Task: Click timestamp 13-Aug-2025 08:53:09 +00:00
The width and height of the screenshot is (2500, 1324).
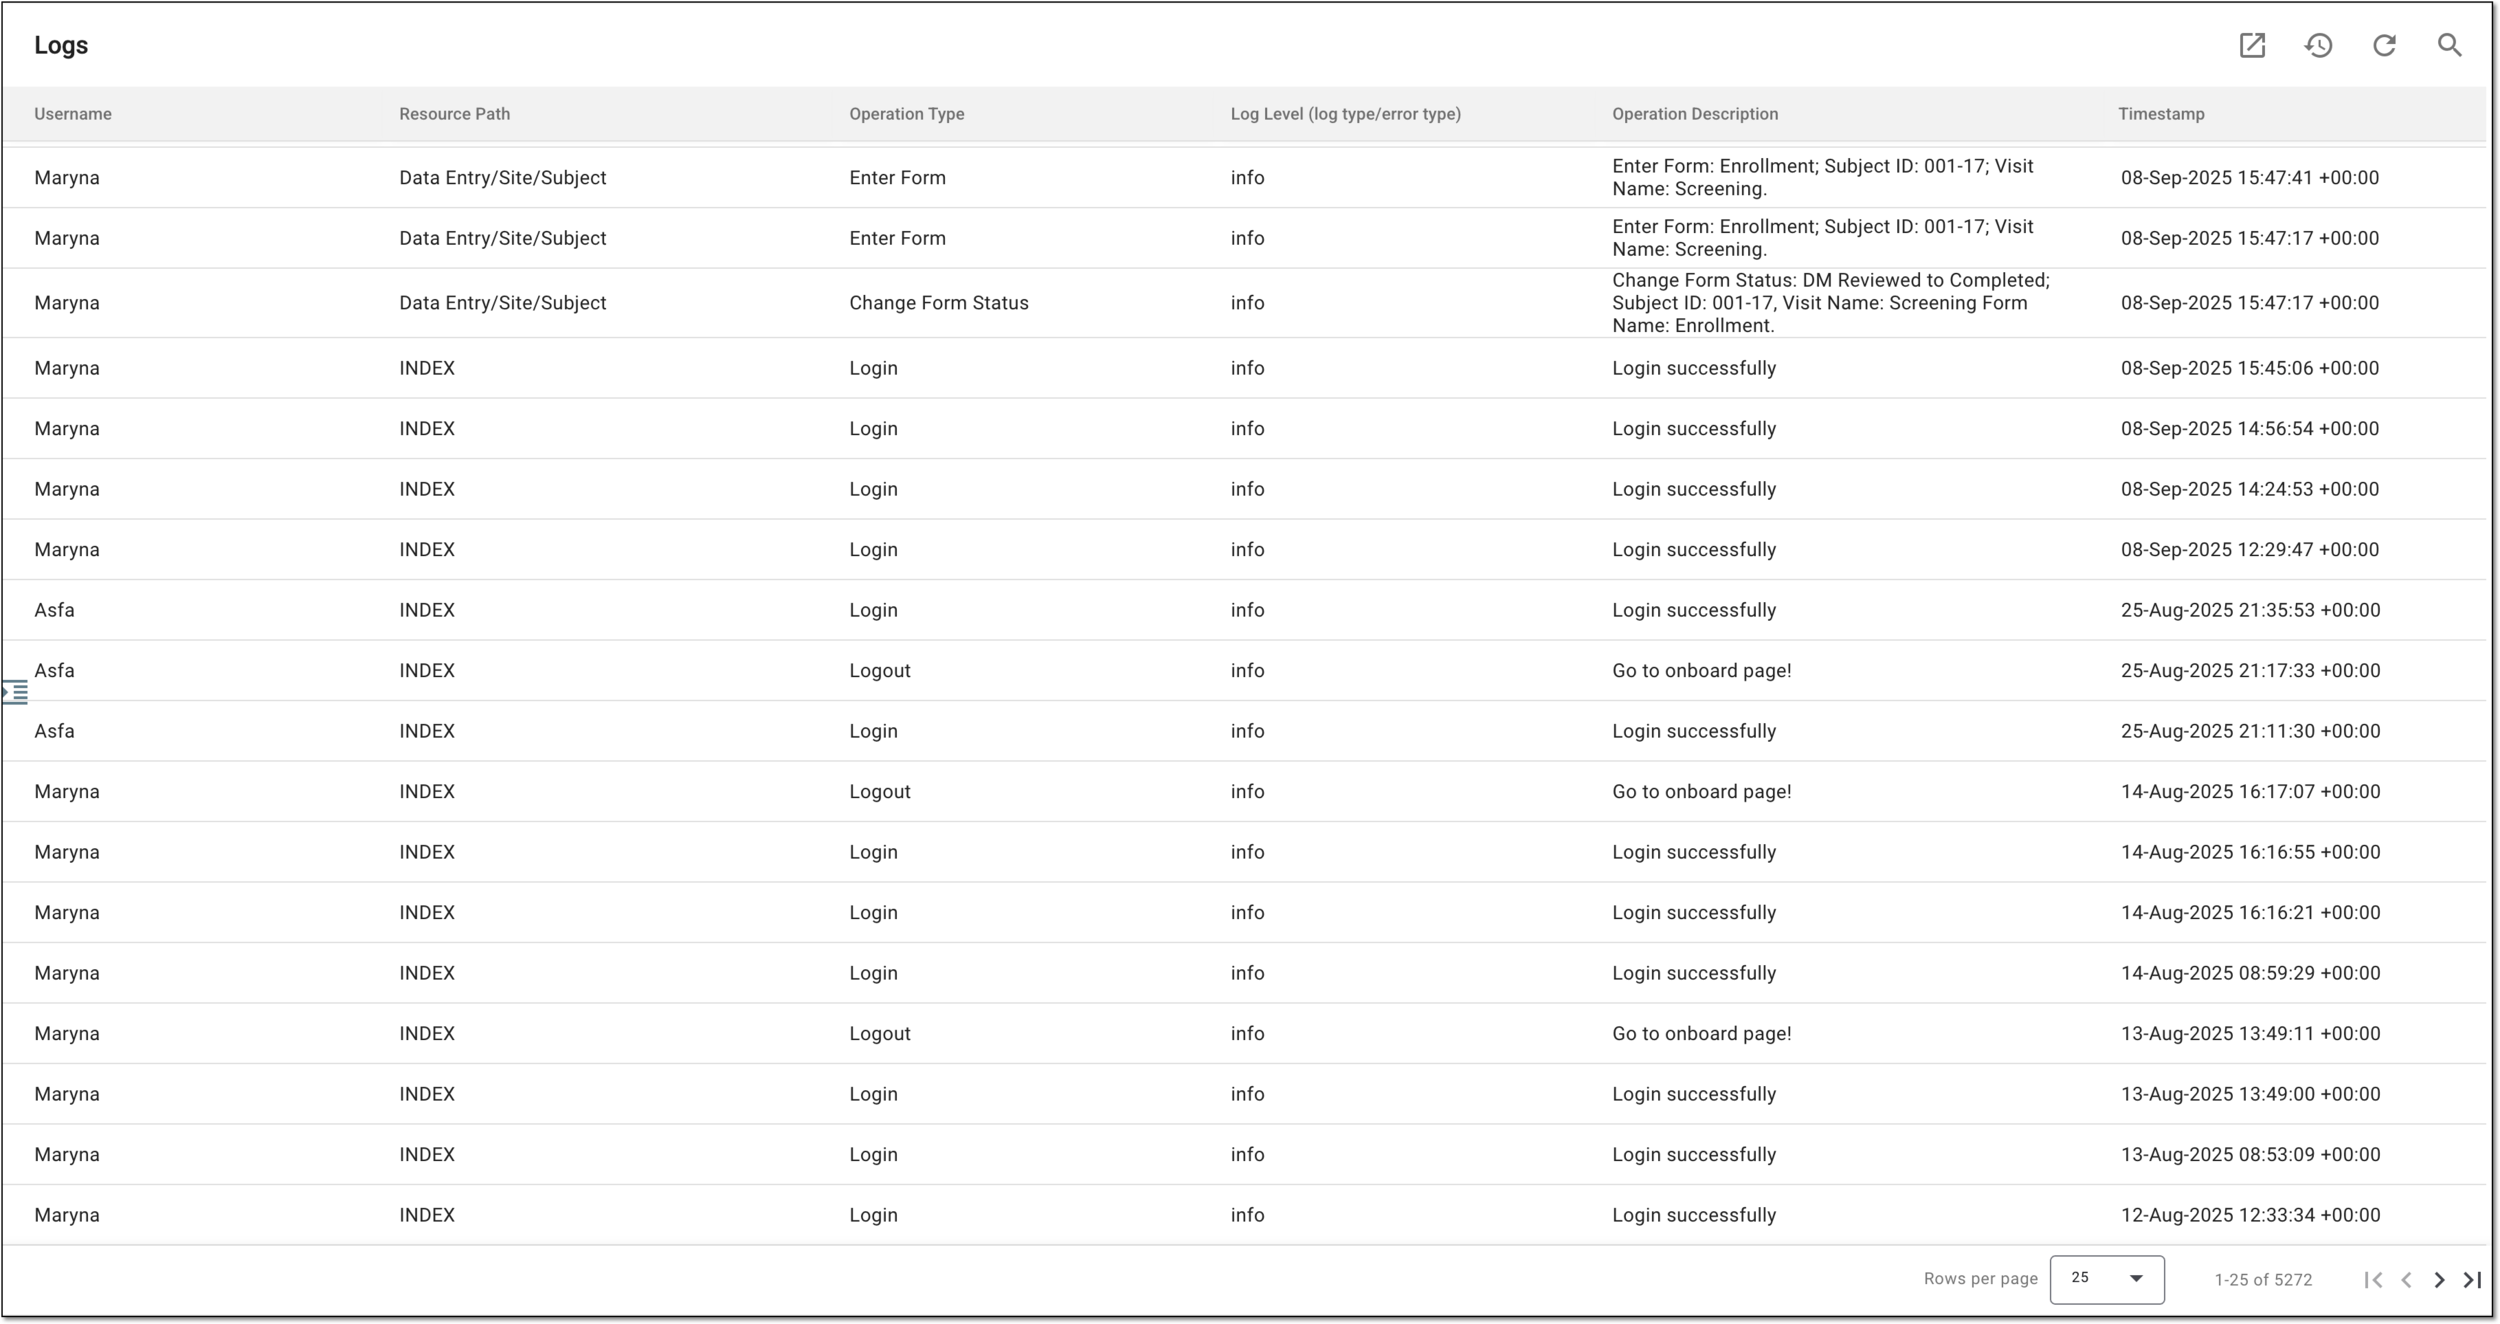Action: (2251, 1155)
